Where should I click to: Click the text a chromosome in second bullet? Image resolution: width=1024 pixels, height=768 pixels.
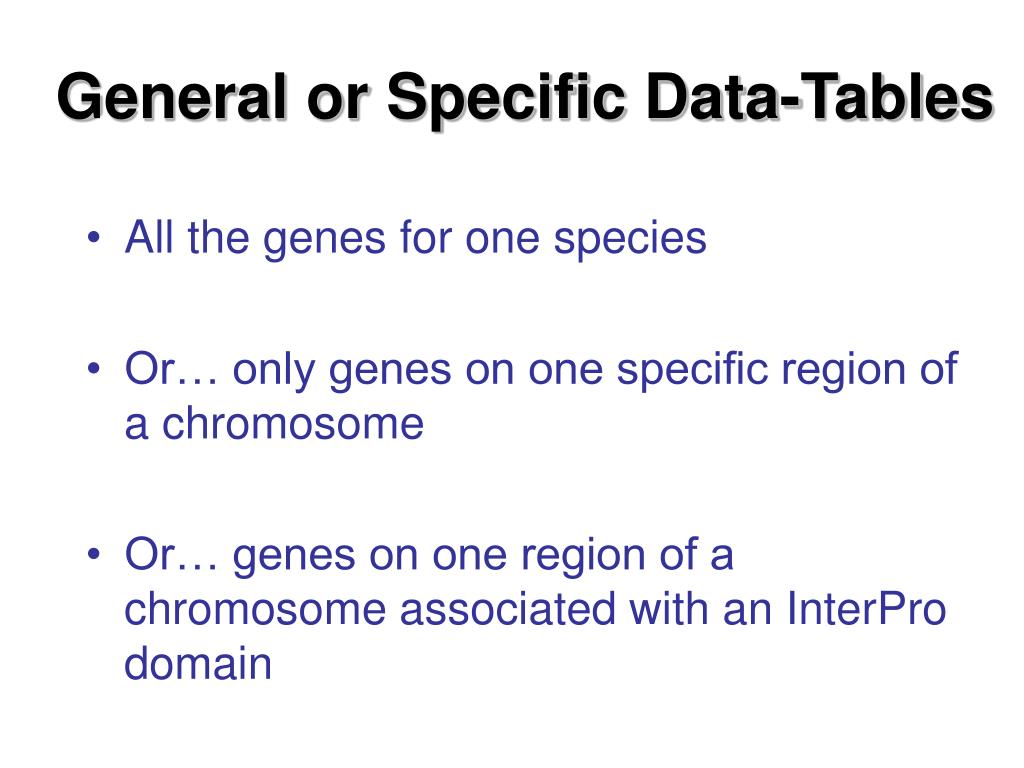(x=274, y=424)
